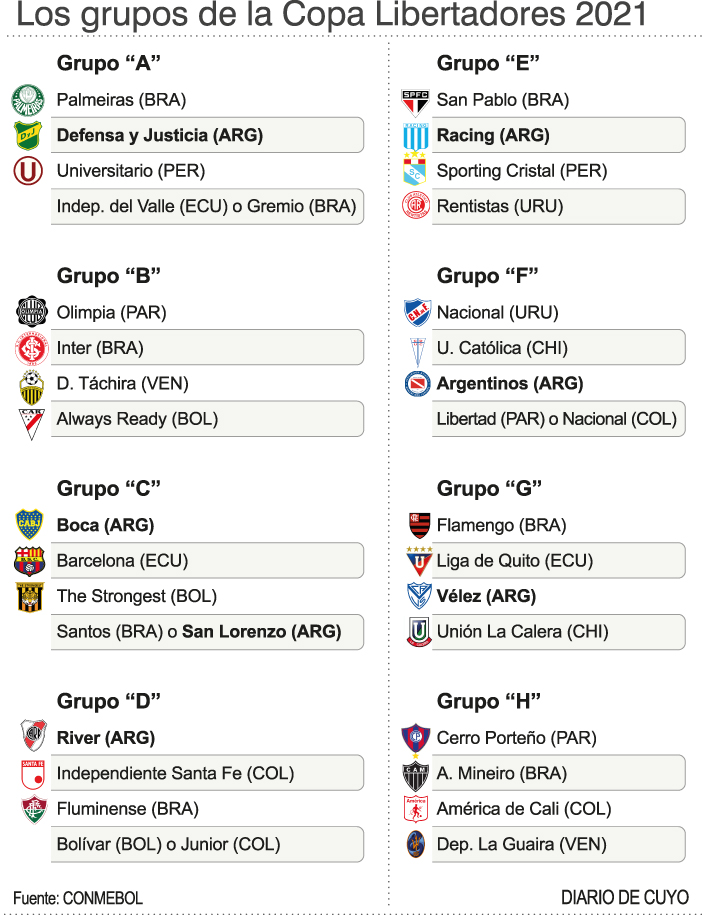The image size is (702, 915).
Task: Click the Palmeiras club crest
Action: pos(28,100)
